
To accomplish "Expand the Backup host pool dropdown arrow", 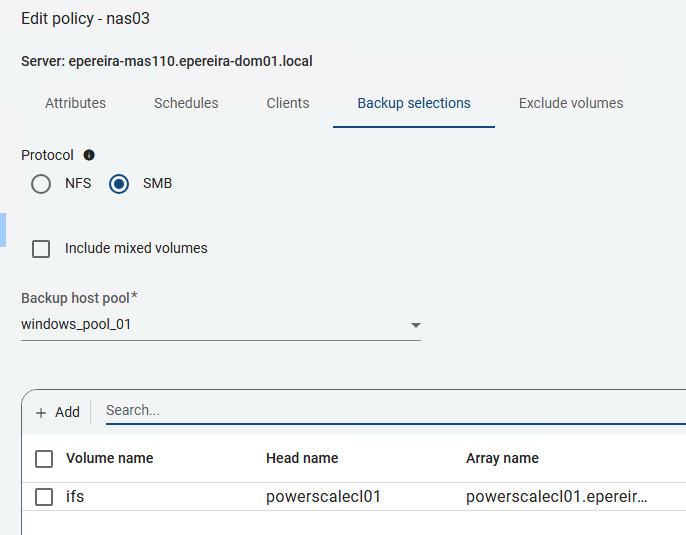I will pyautogui.click(x=416, y=325).
